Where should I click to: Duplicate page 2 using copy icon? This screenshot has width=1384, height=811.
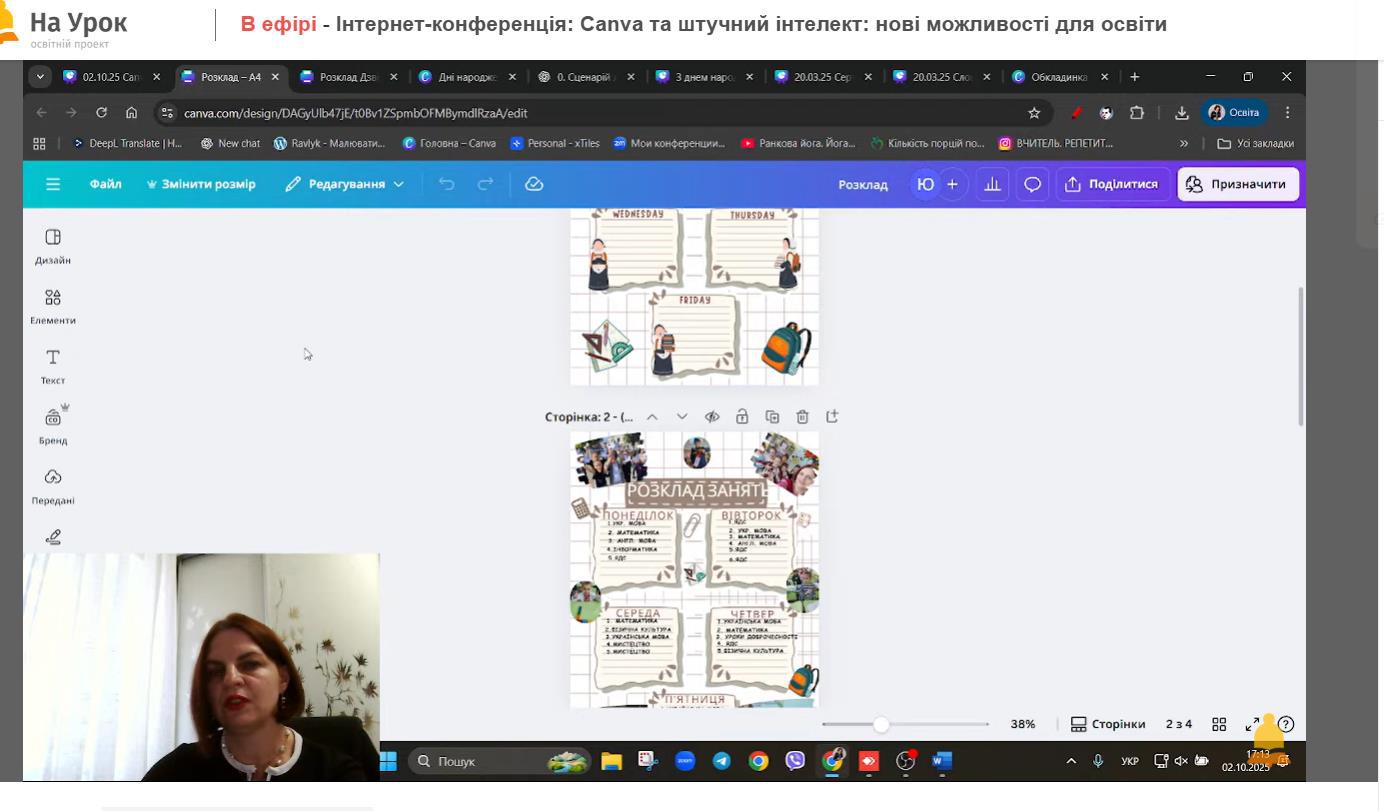click(772, 416)
